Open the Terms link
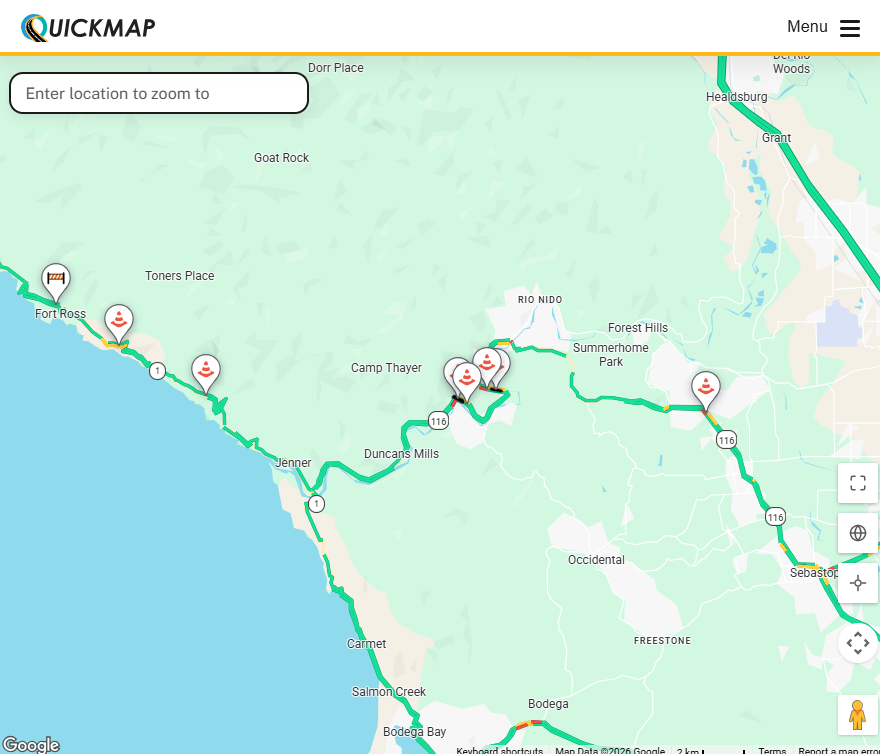The width and height of the screenshot is (880, 754). [x=772, y=750]
